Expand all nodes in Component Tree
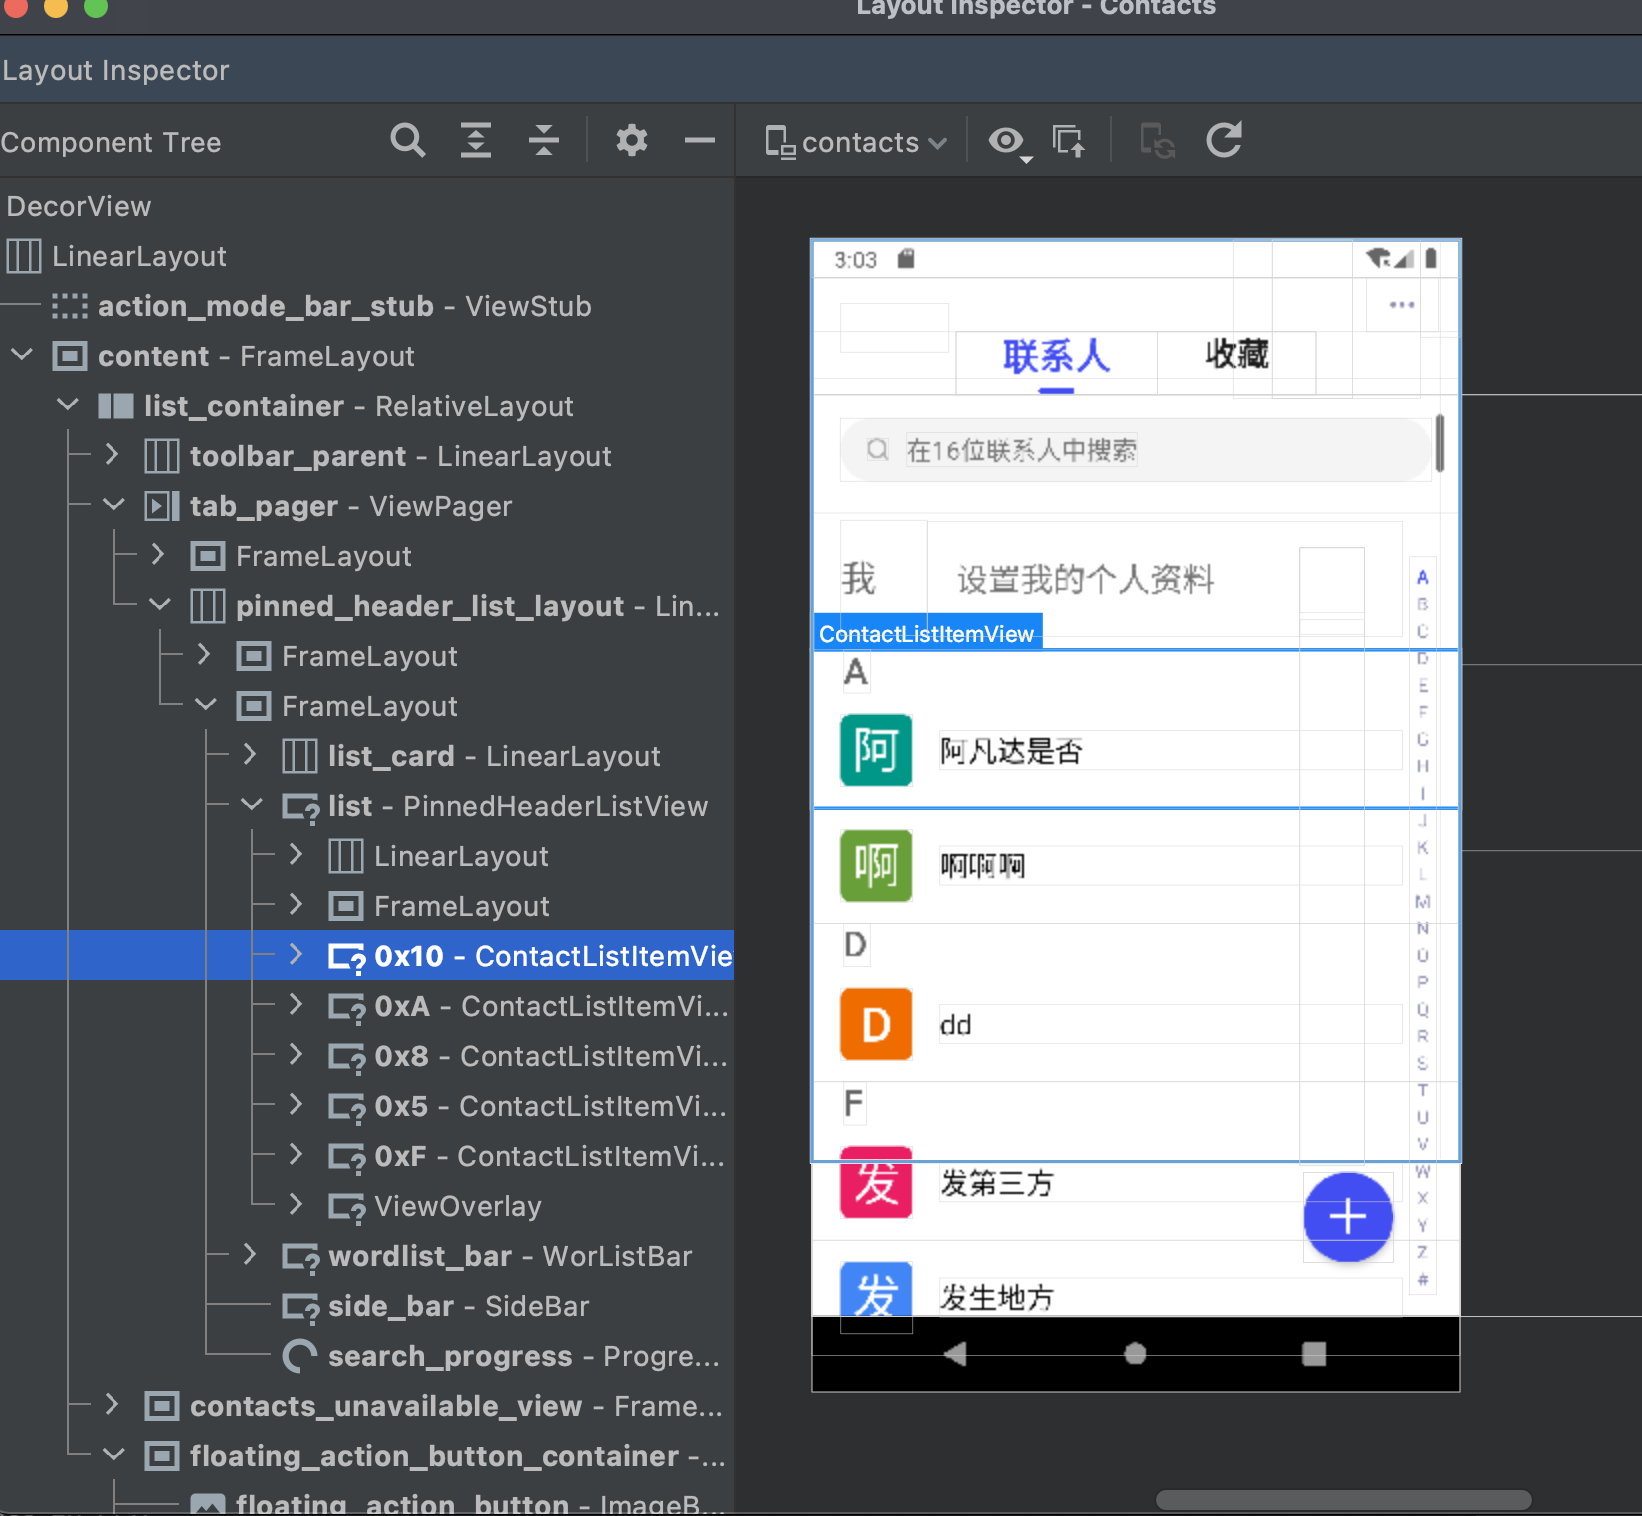This screenshot has width=1642, height=1516. point(476,141)
